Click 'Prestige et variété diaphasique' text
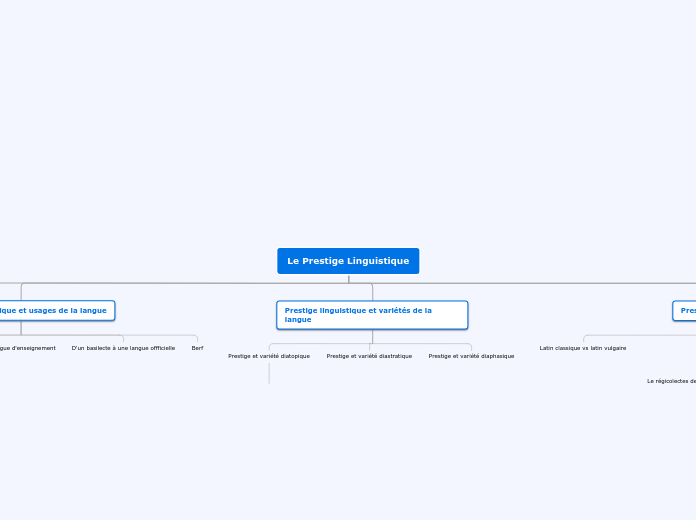 click(471, 356)
